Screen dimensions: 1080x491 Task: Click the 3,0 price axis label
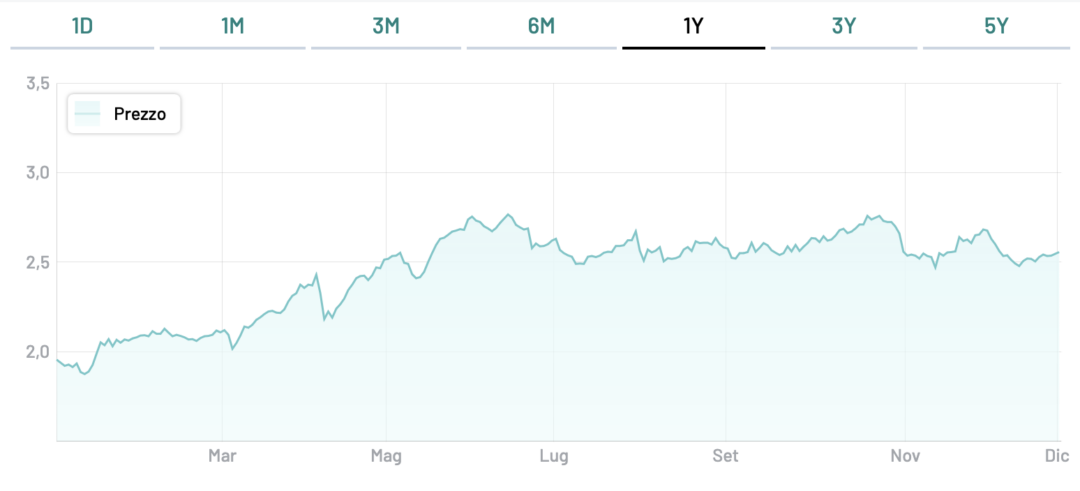coord(37,173)
